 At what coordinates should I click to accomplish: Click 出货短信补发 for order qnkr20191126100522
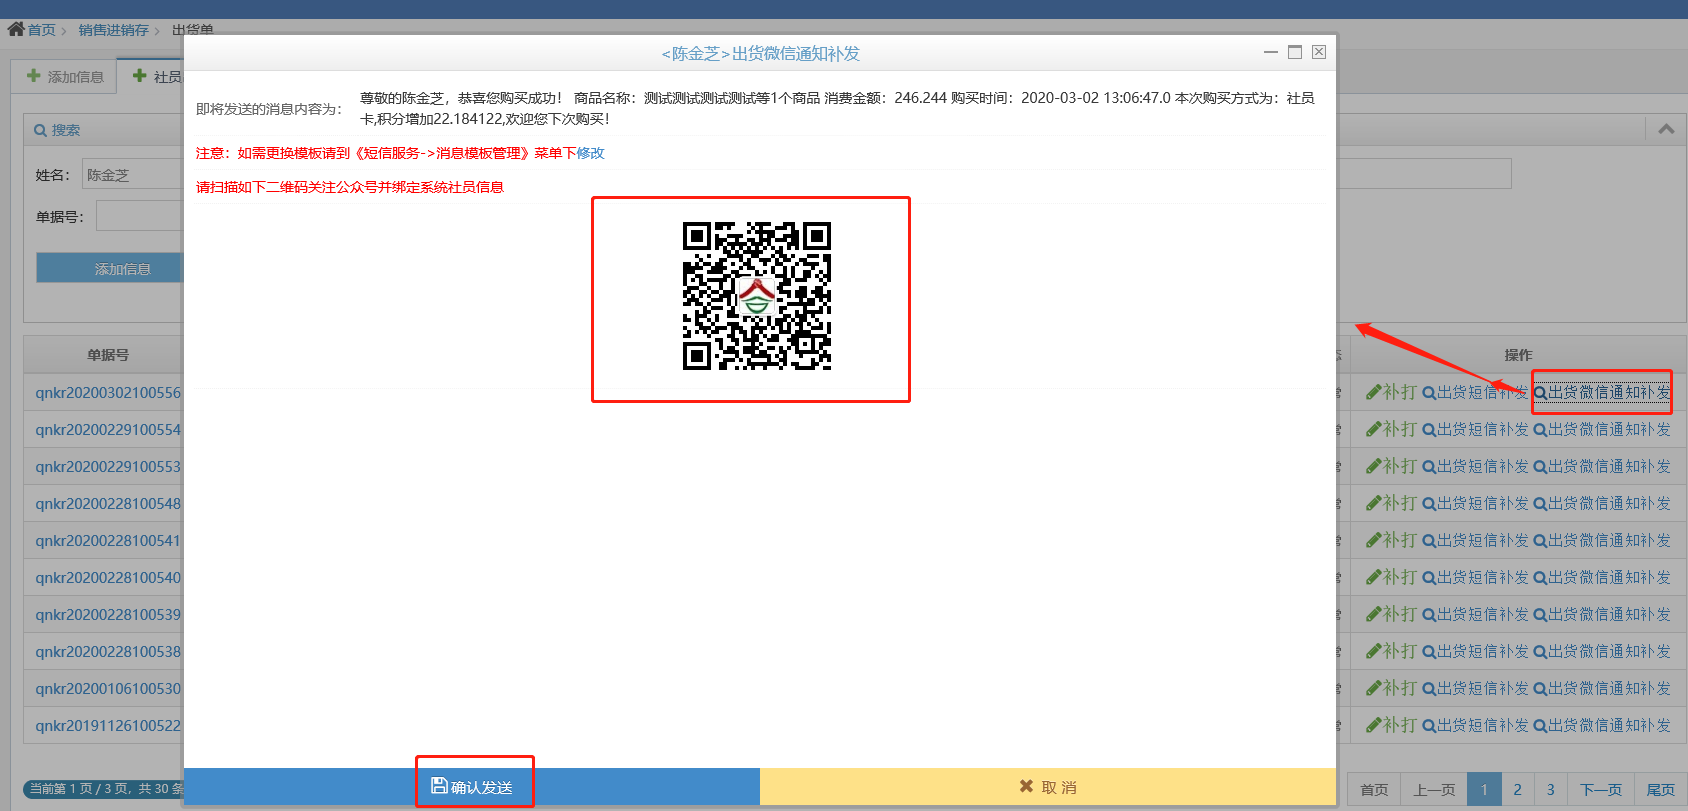[x=1475, y=726]
